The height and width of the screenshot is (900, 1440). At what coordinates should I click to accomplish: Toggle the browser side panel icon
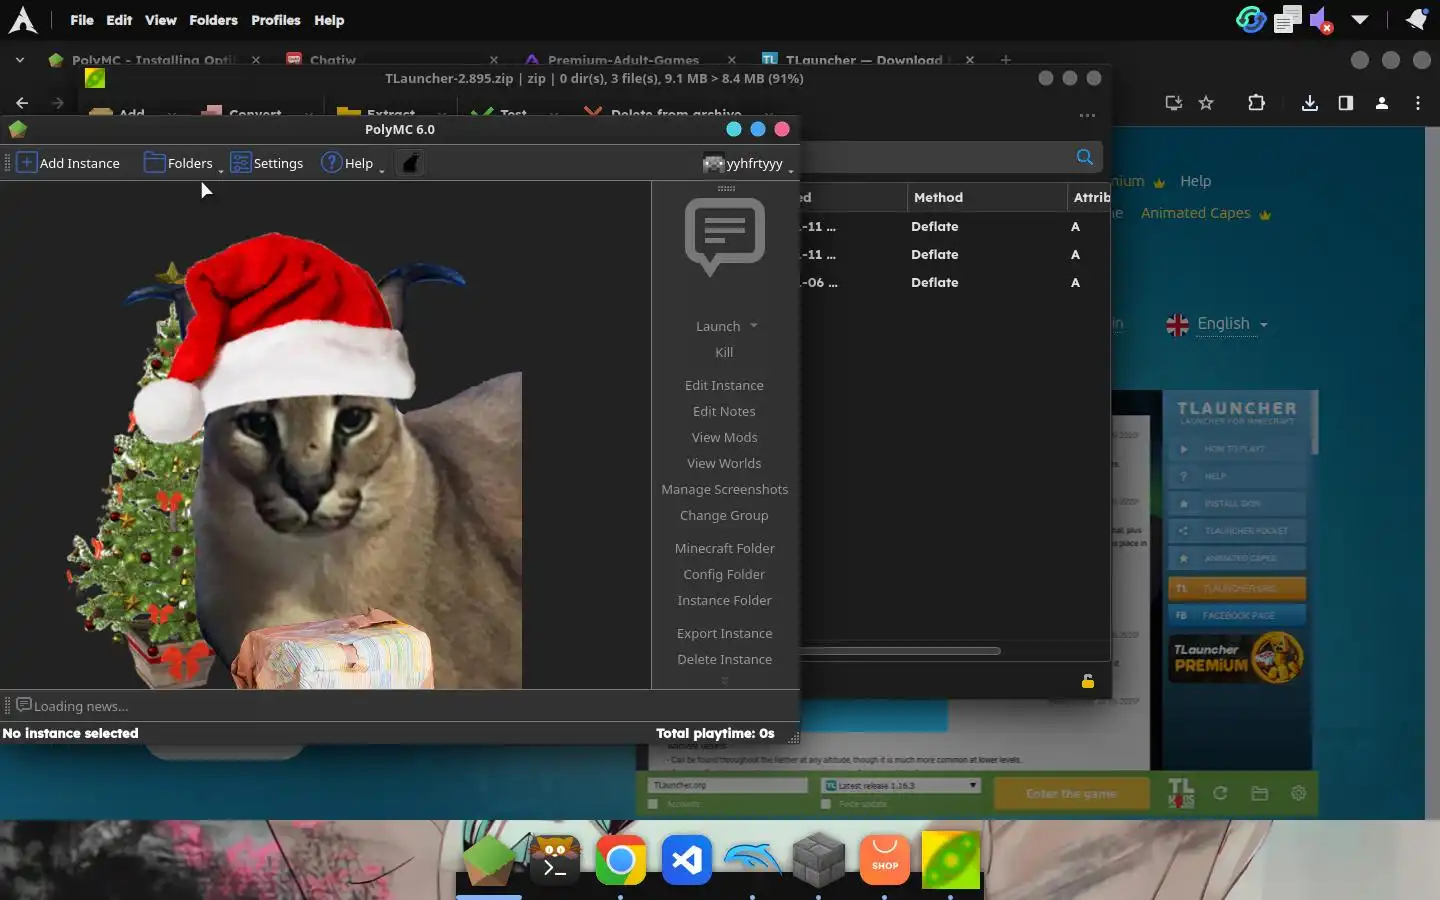[x=1345, y=102]
